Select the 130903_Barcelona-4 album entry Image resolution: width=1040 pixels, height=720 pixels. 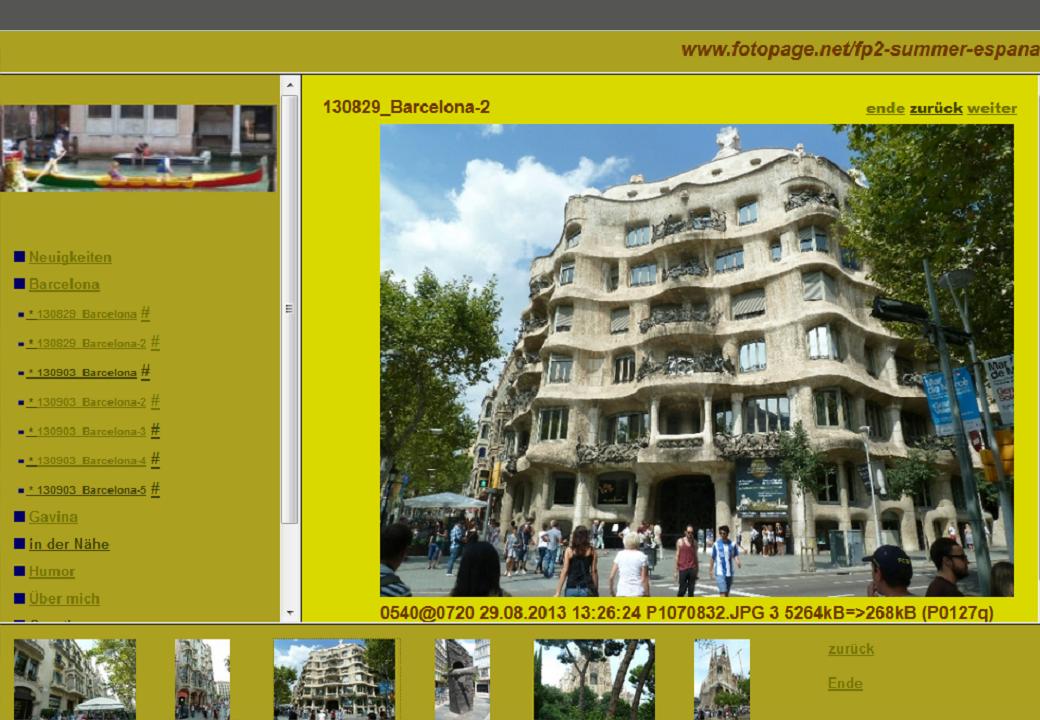coord(86,460)
